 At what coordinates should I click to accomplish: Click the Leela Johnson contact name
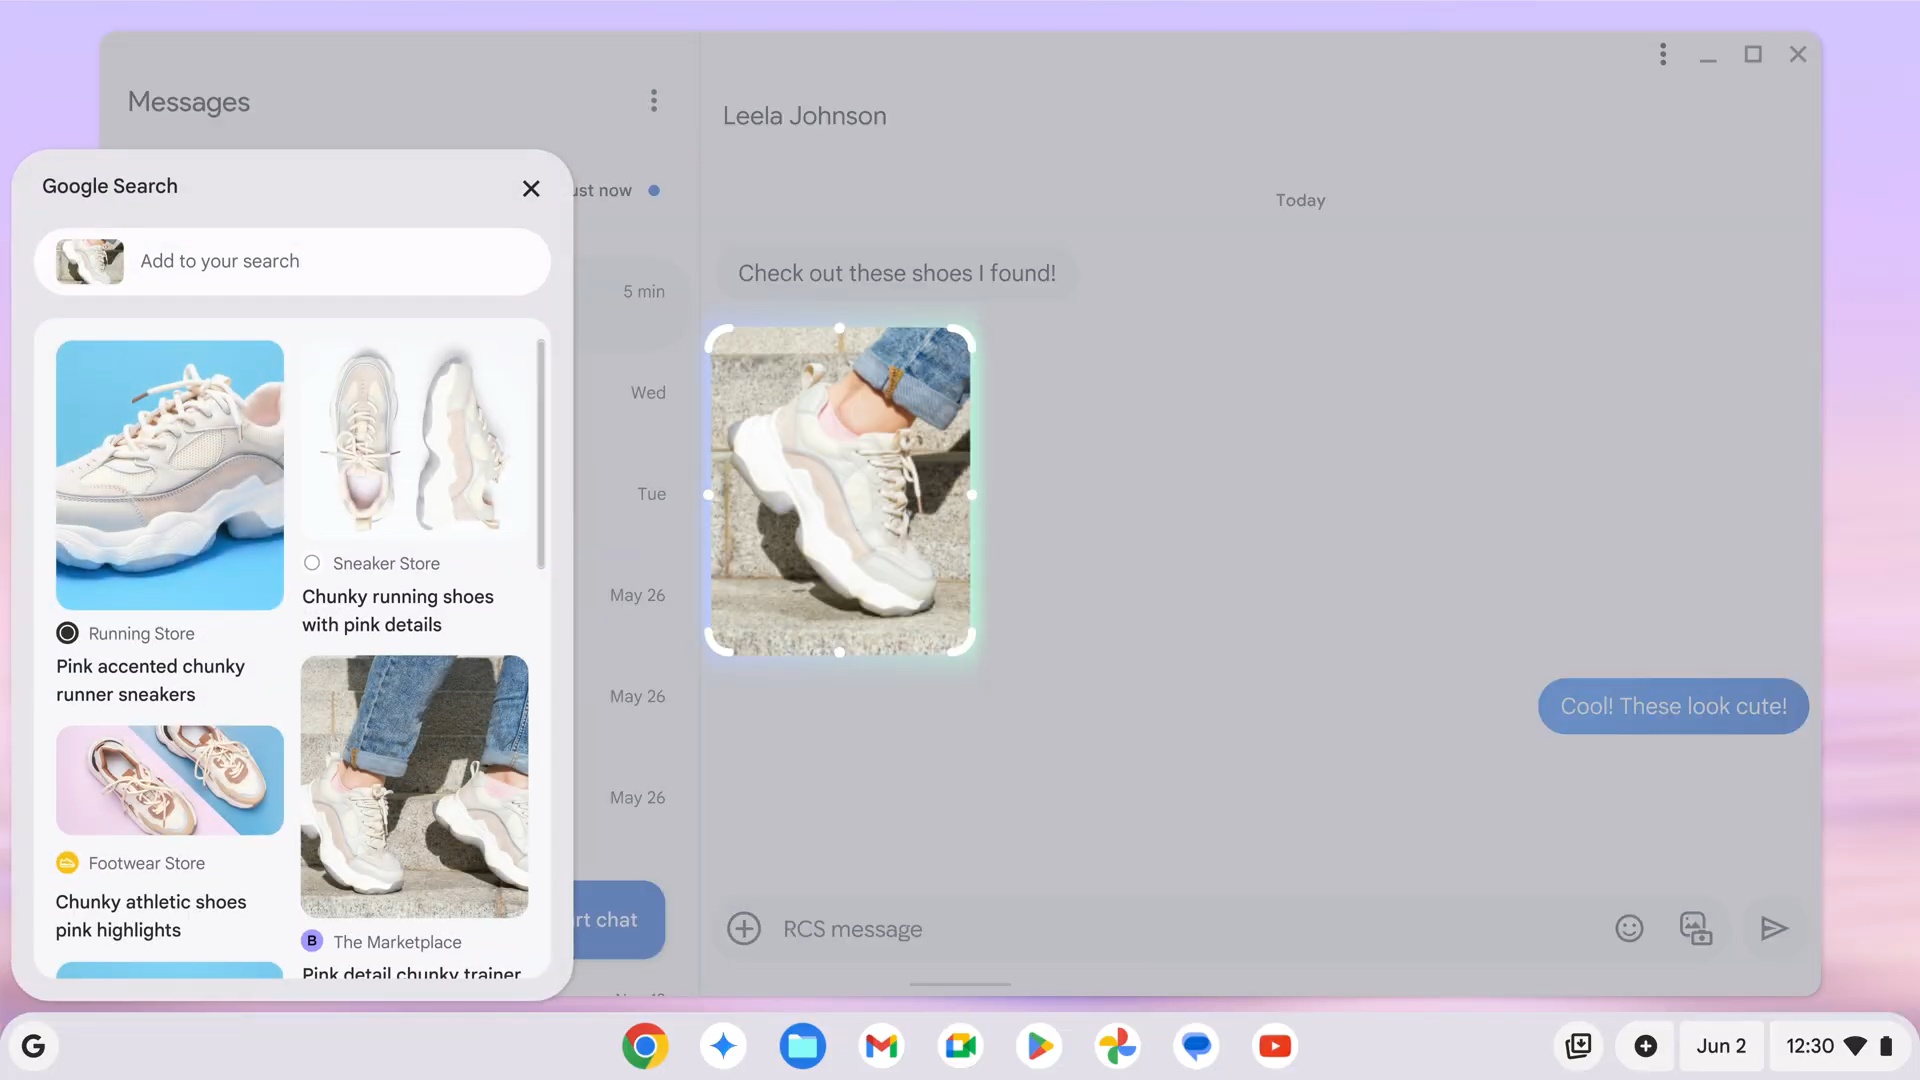pyautogui.click(x=805, y=116)
